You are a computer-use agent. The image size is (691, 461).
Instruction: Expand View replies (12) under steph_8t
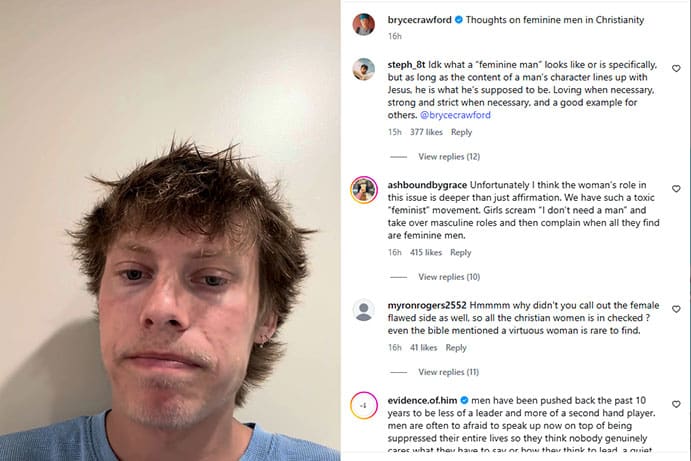(449, 156)
